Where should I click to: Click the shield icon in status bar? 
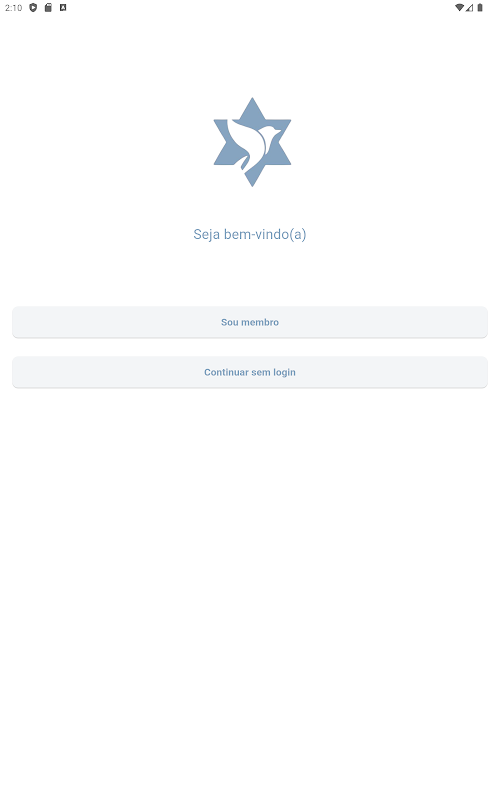[33, 8]
